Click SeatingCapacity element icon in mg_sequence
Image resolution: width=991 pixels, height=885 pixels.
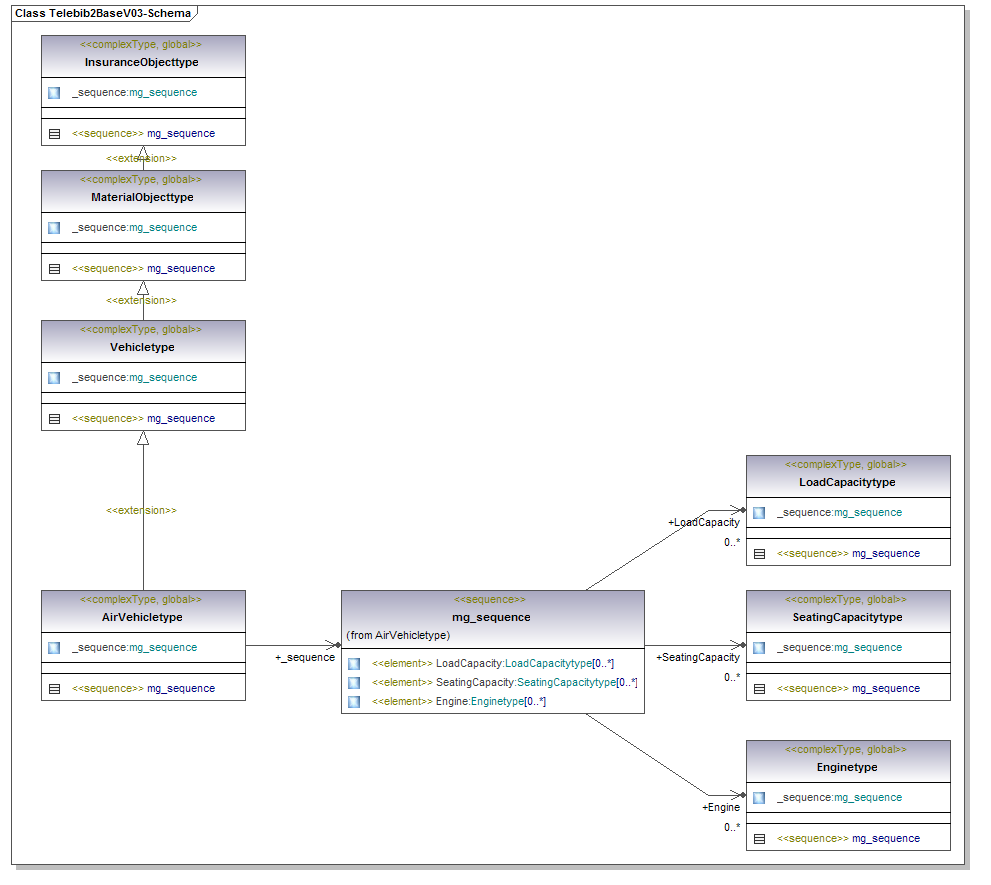[354, 683]
